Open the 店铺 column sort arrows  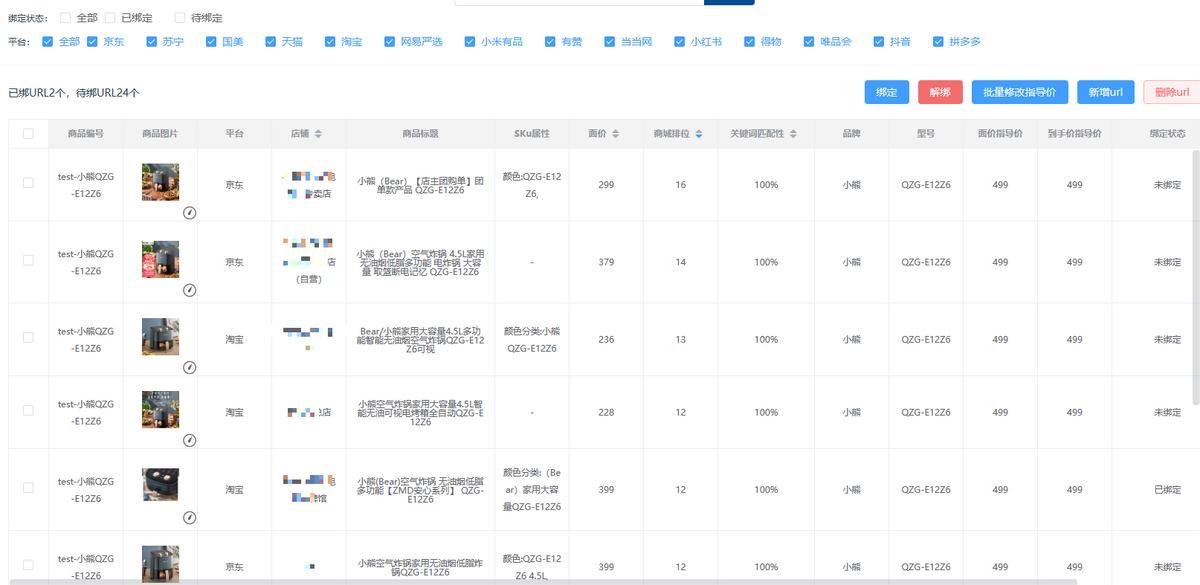[318, 134]
